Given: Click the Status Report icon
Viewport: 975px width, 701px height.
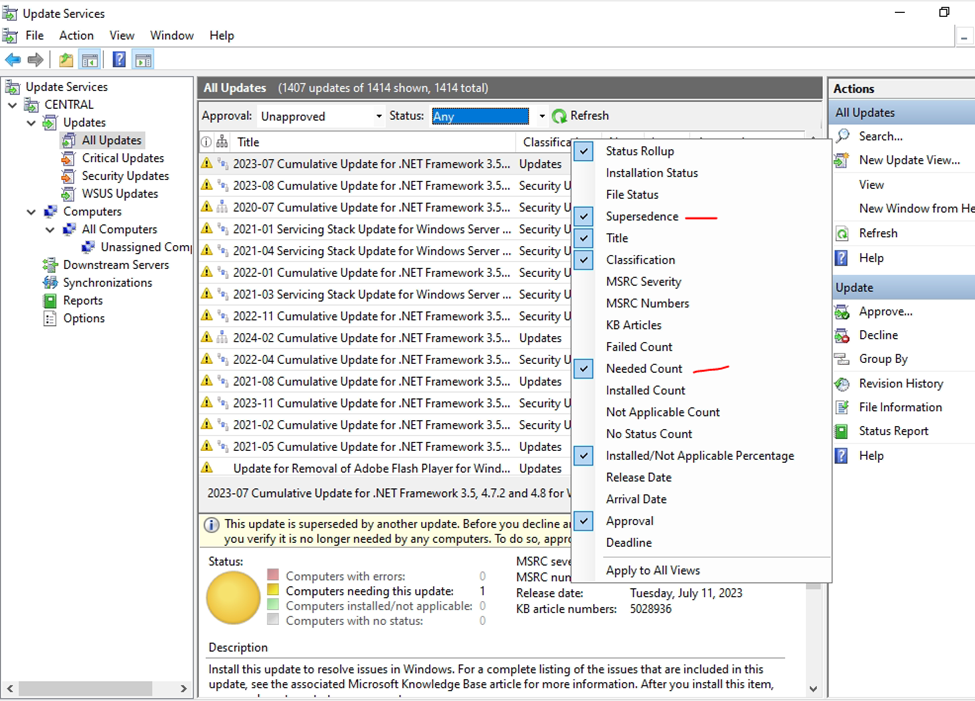Looking at the screenshot, I should [843, 431].
